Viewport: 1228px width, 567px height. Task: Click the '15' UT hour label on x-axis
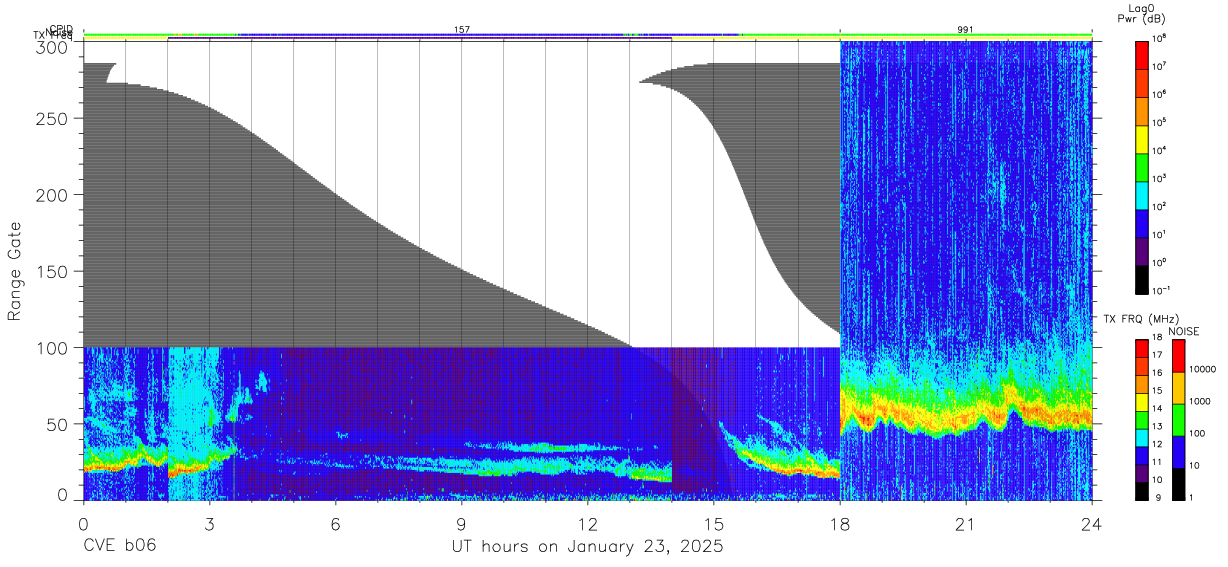coord(714,524)
